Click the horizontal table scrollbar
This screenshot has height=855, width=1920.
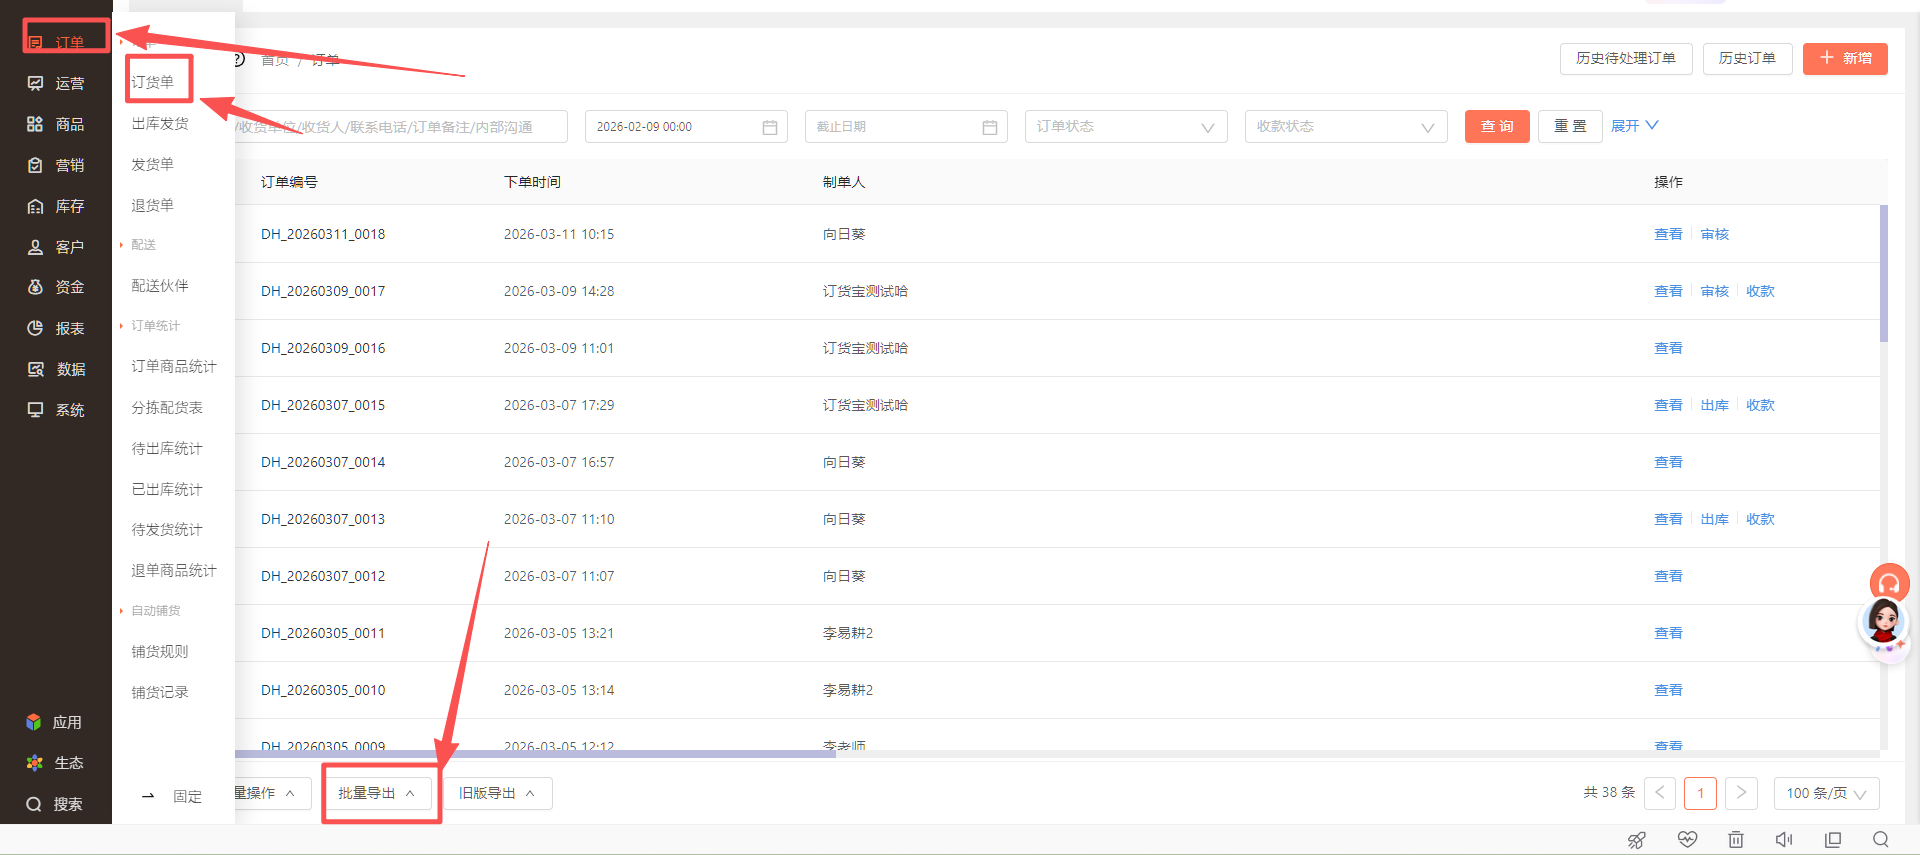[x=535, y=754]
